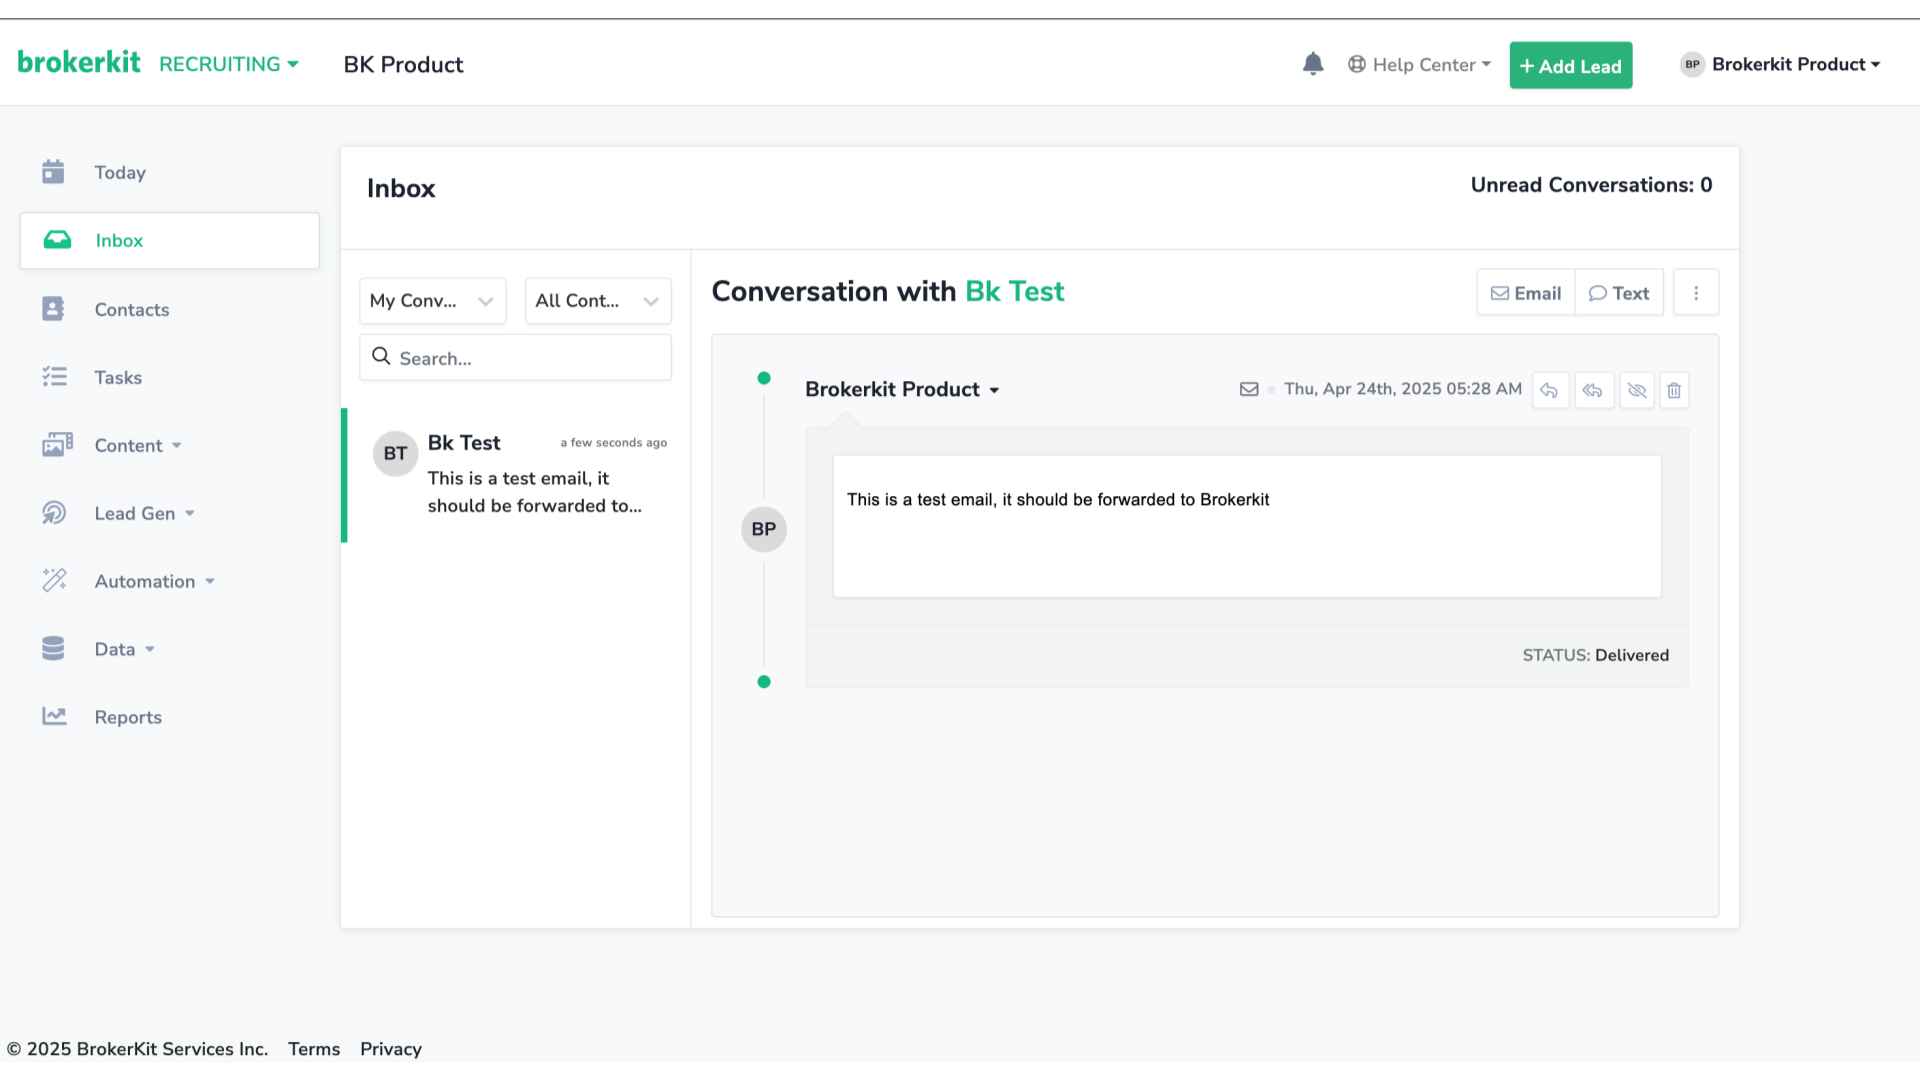This screenshot has height=1080, width=1920.
Task: Select the Bk Test conversation row
Action: (516, 475)
